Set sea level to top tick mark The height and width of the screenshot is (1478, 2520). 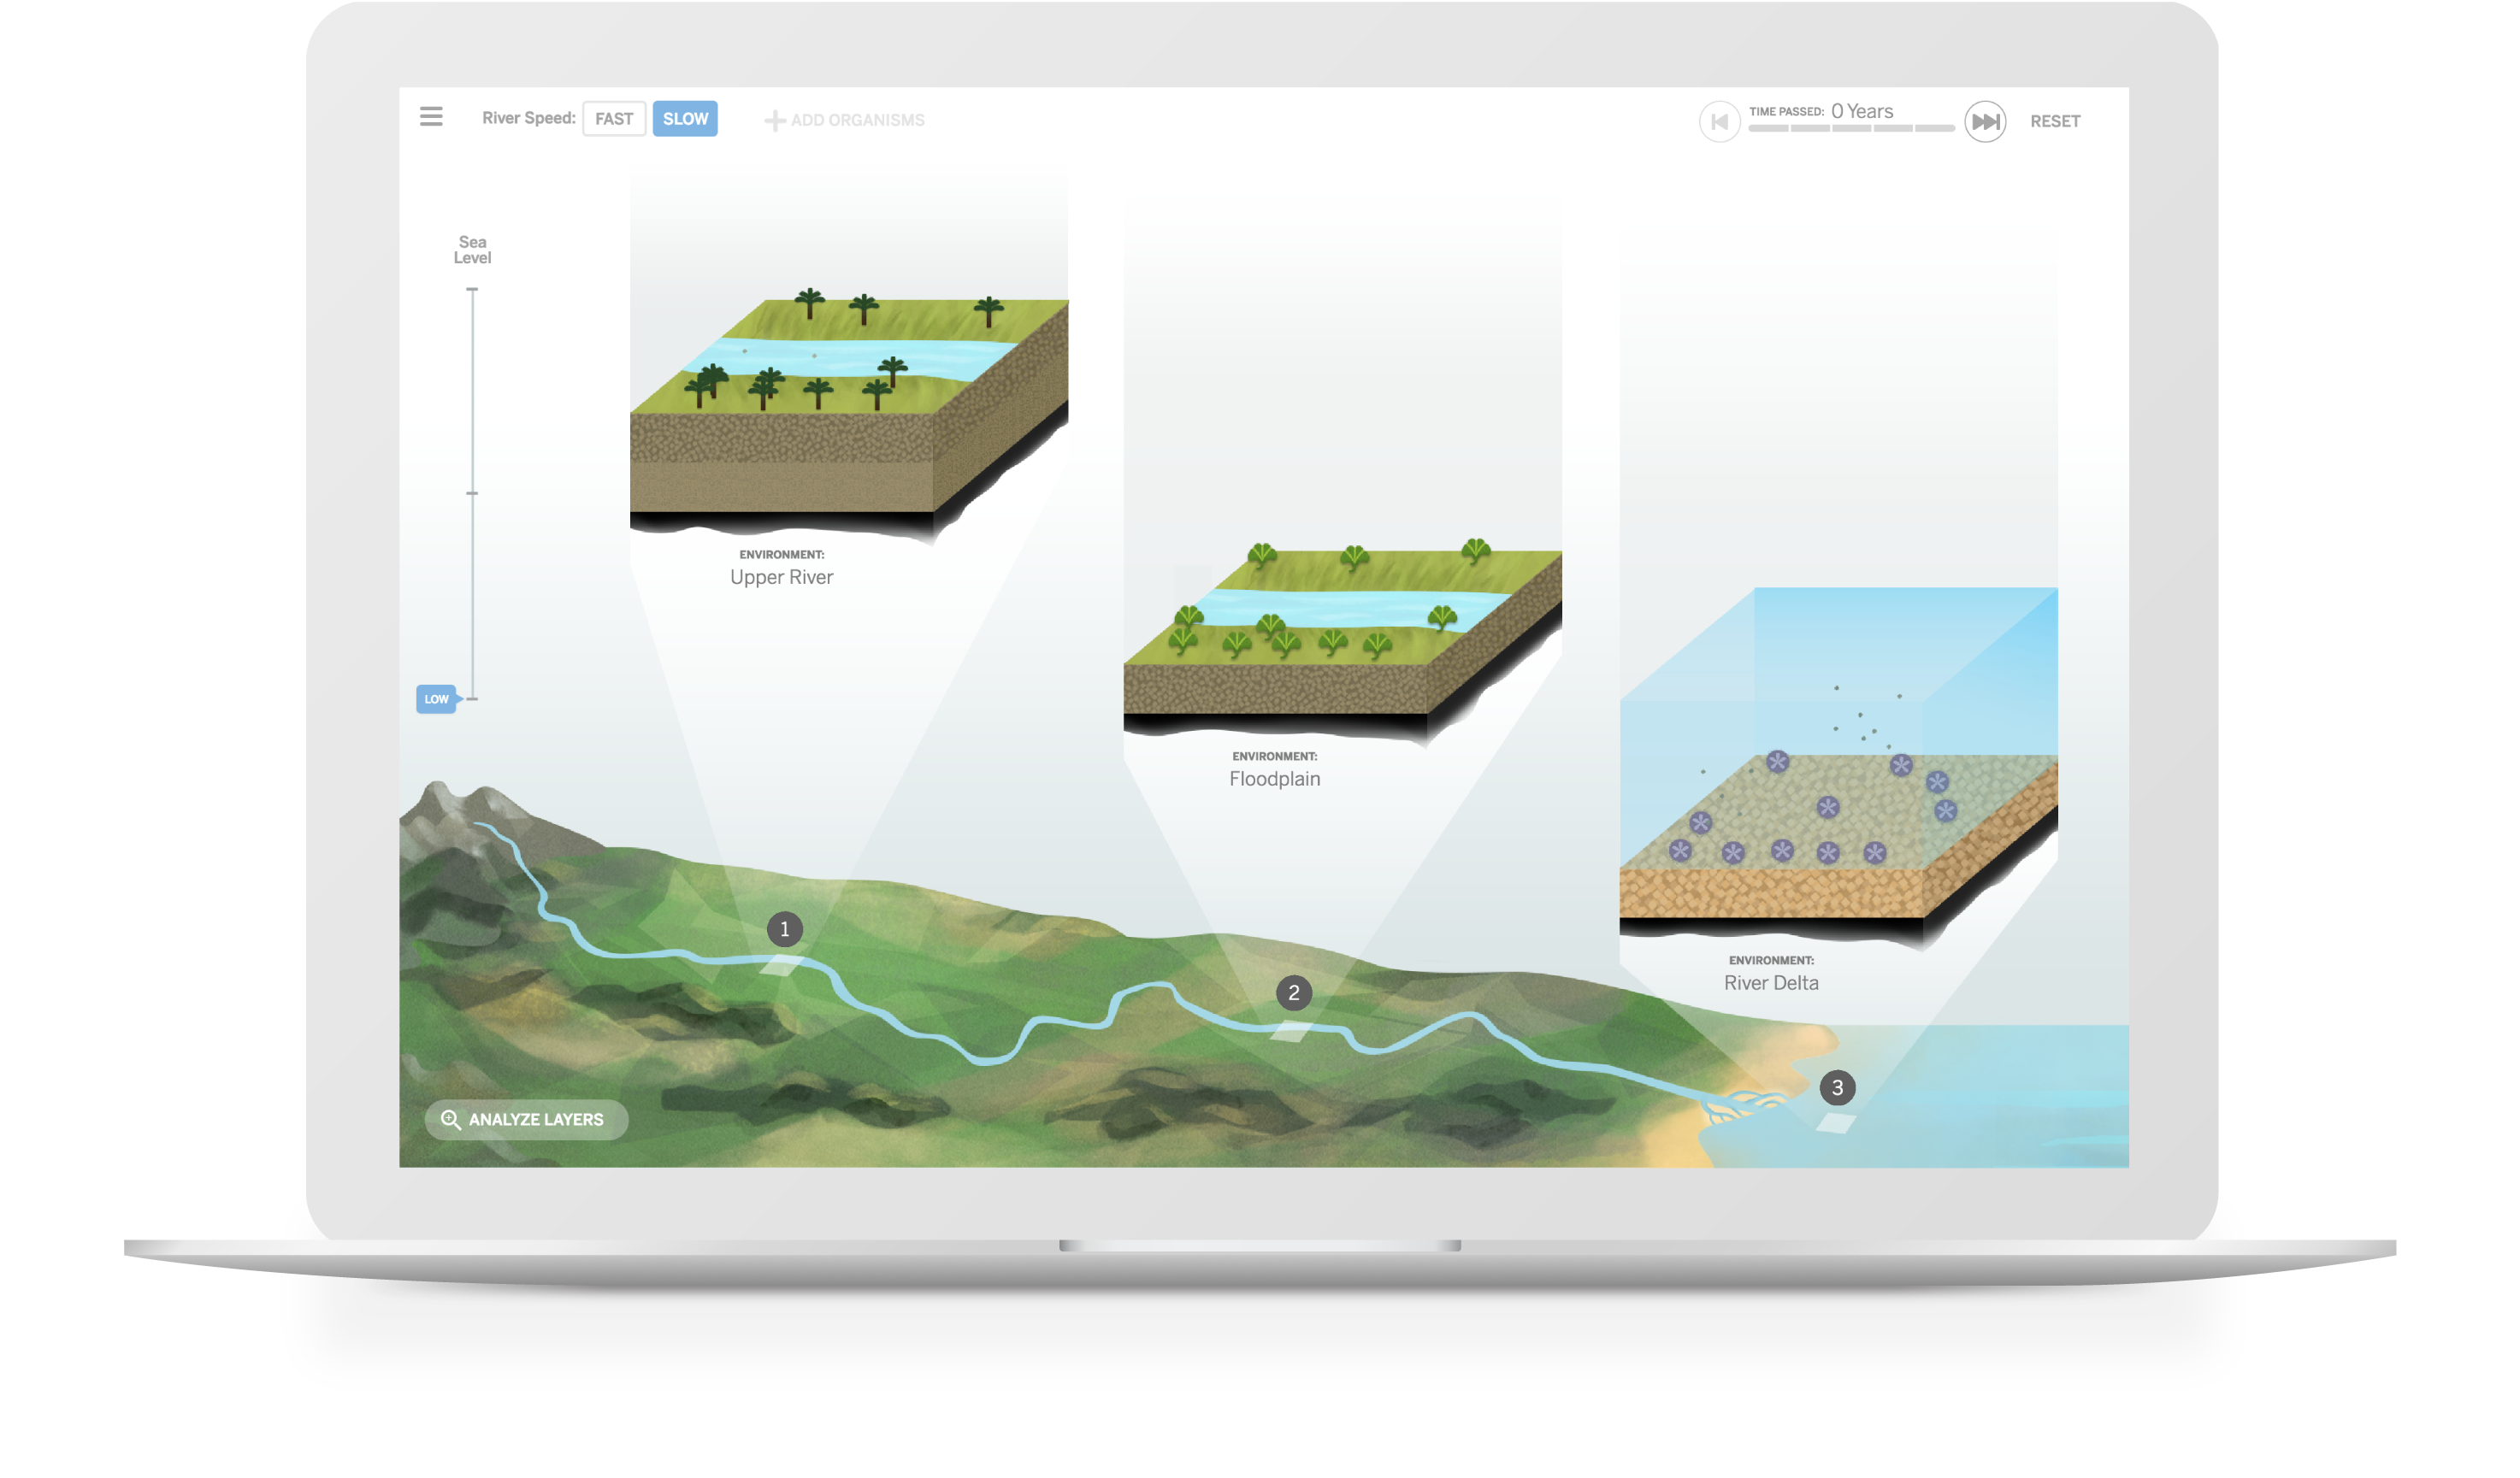coord(473,290)
